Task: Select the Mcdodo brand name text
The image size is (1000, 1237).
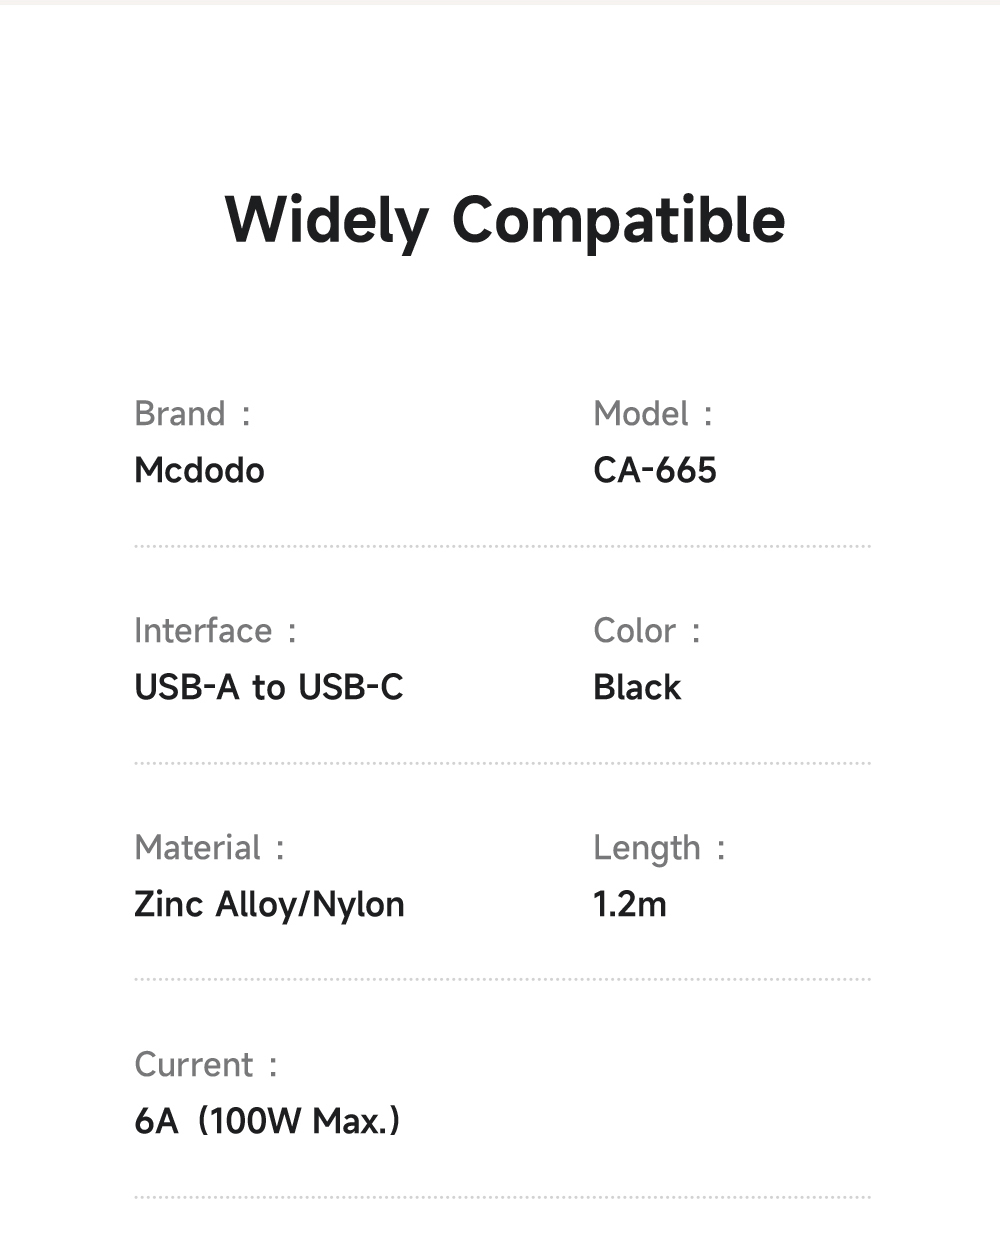Action: point(199,470)
